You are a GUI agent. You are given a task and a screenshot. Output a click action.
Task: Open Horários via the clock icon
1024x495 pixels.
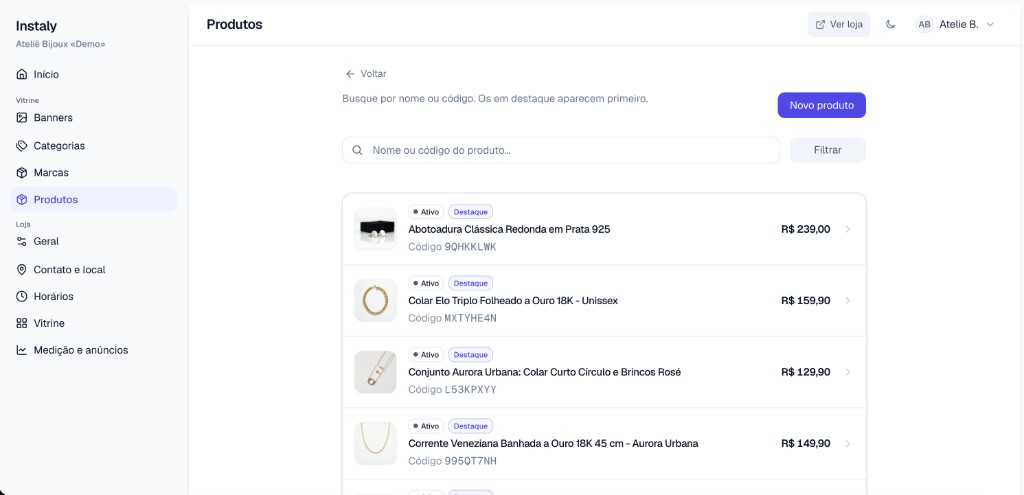tap(22, 296)
